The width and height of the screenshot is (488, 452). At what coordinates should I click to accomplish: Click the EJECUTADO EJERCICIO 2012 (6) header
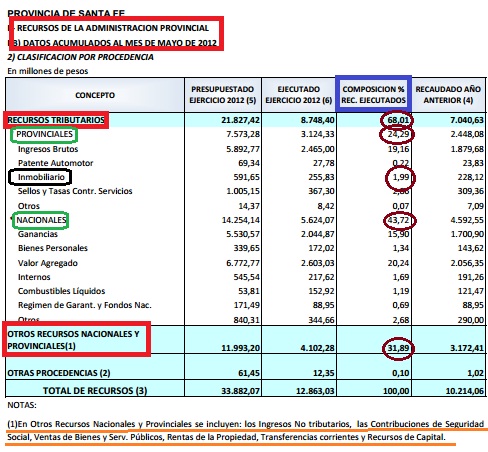pyautogui.click(x=299, y=95)
